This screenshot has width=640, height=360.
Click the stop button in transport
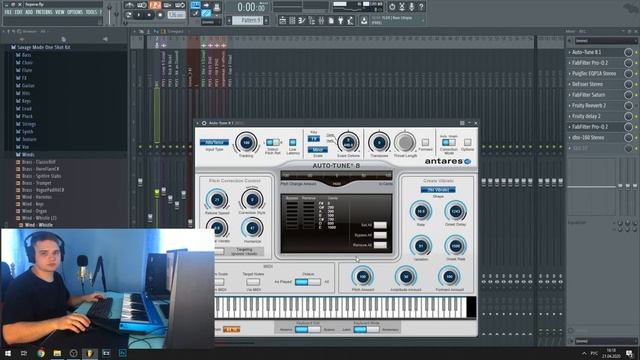pos(149,15)
